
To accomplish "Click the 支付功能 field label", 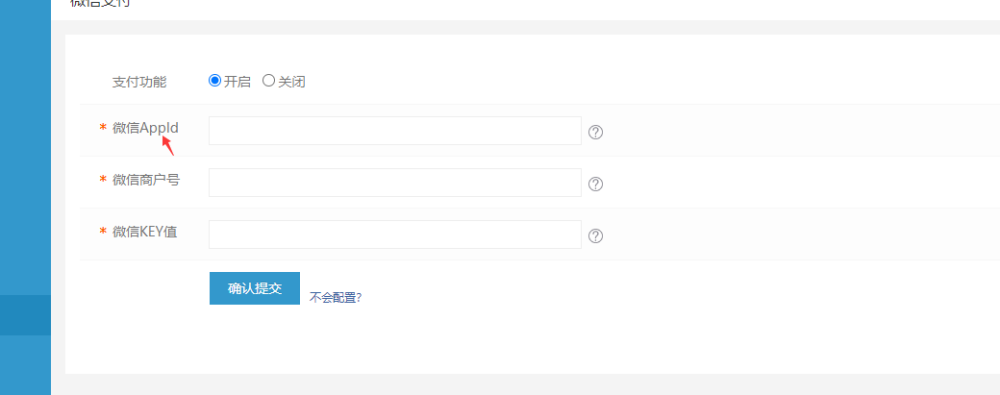I will [x=139, y=82].
